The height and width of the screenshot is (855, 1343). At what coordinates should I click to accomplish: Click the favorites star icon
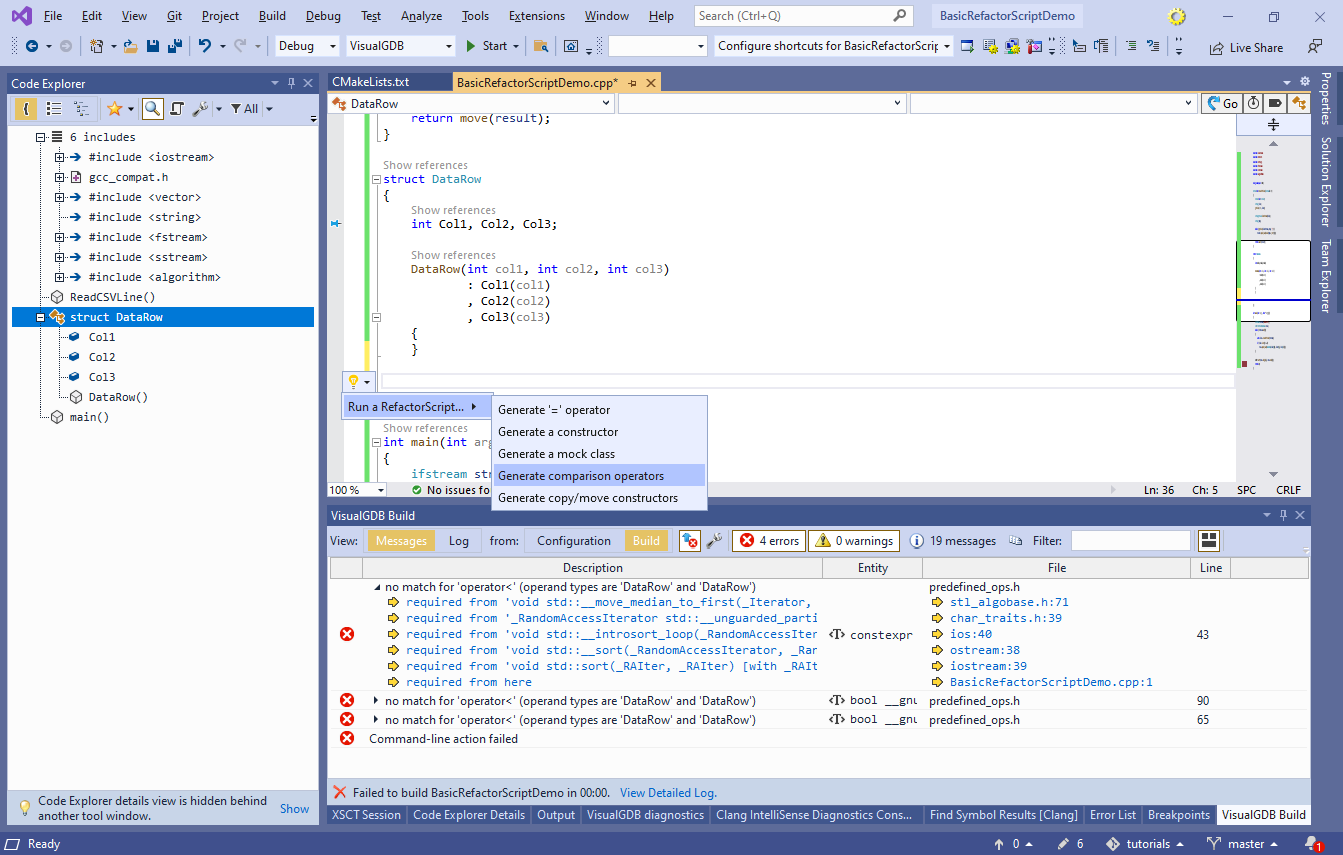(x=114, y=108)
